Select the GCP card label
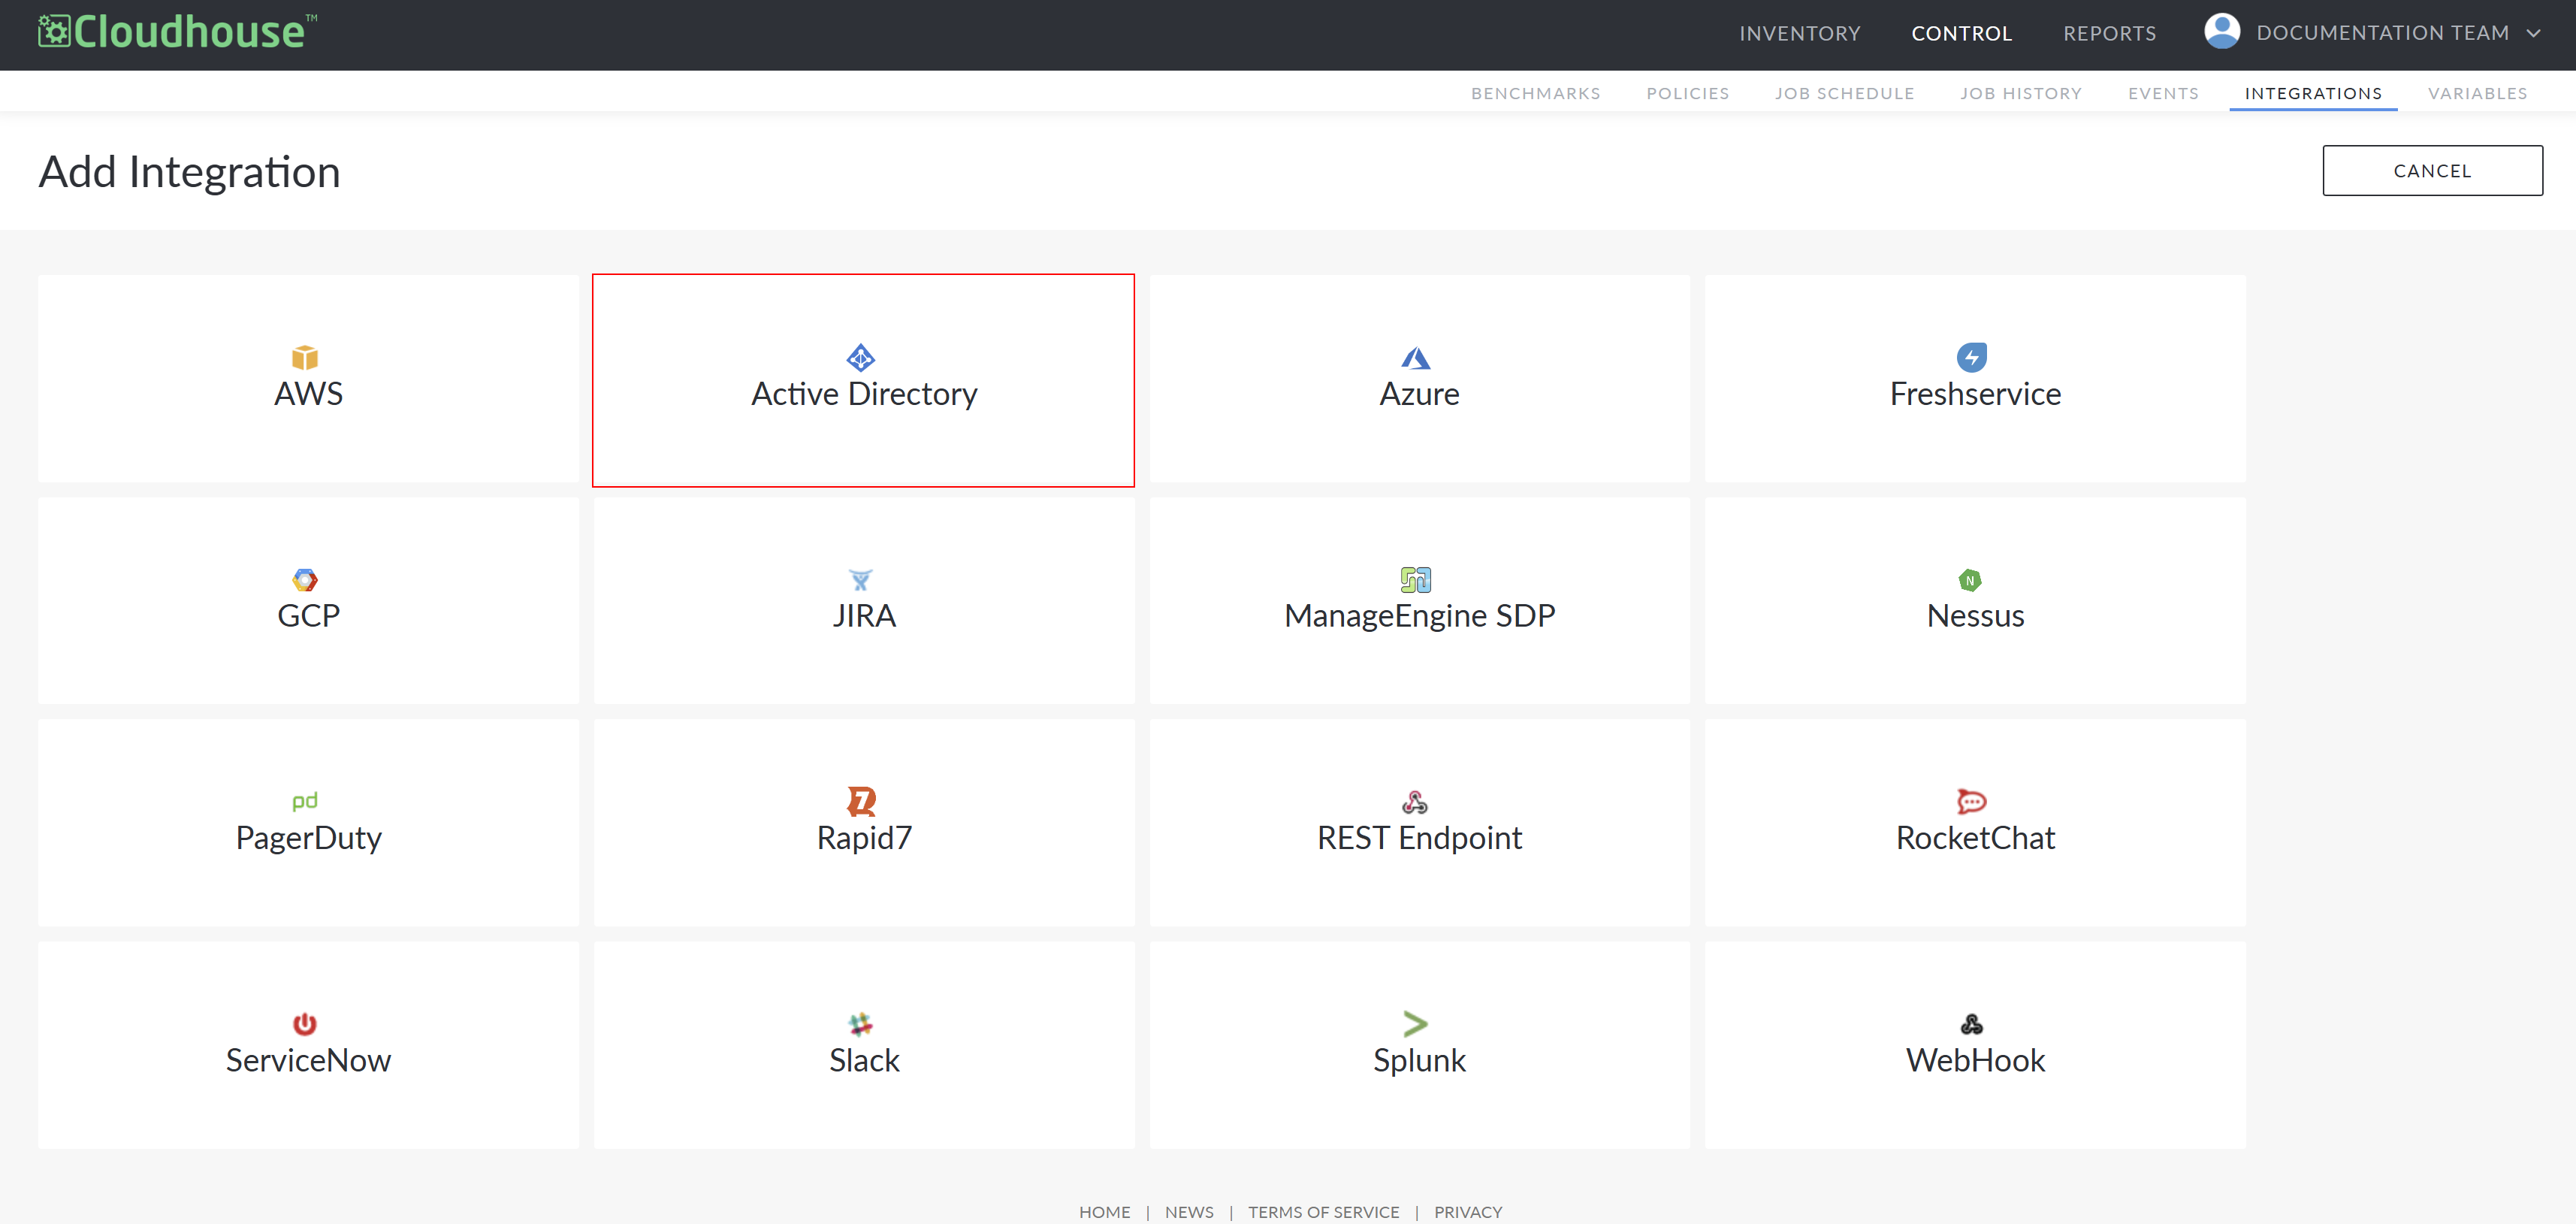 [308, 615]
